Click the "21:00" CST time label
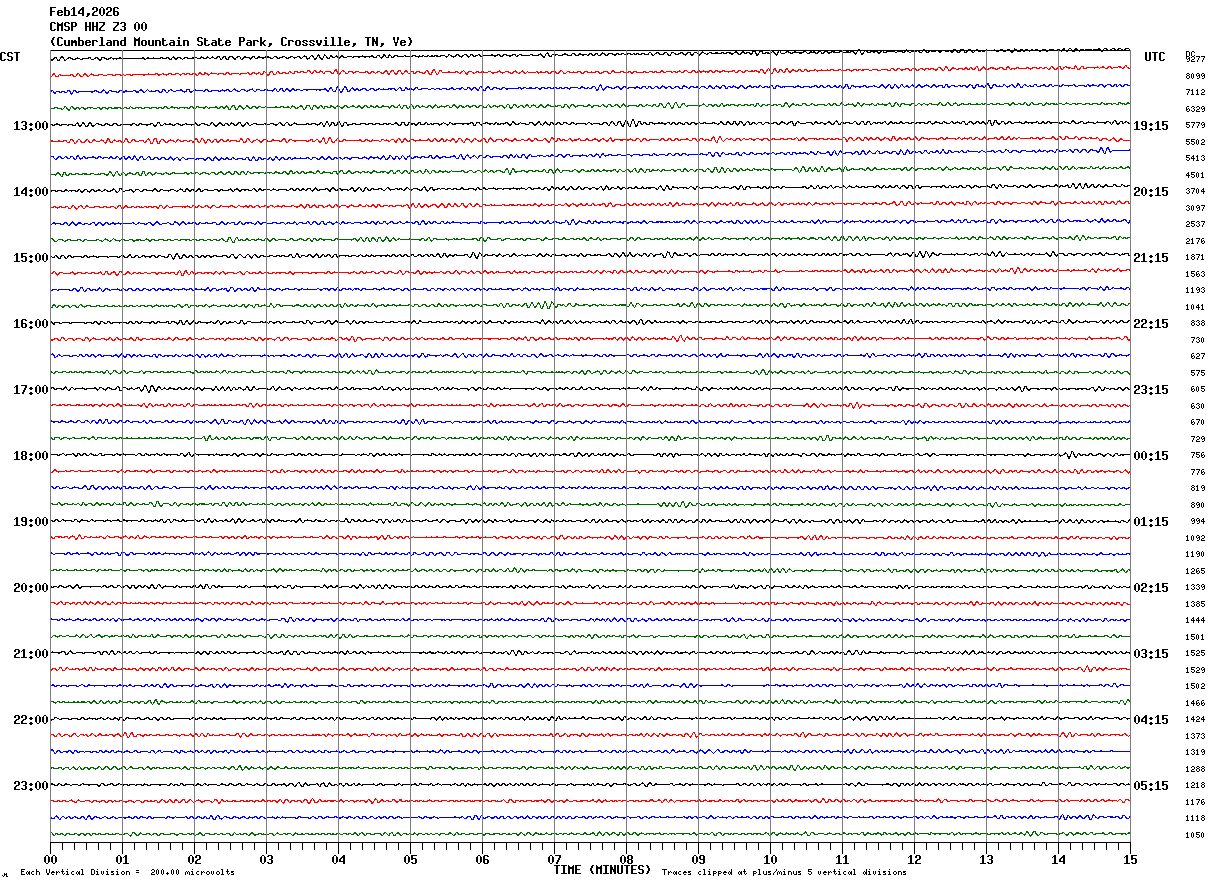 [30, 654]
